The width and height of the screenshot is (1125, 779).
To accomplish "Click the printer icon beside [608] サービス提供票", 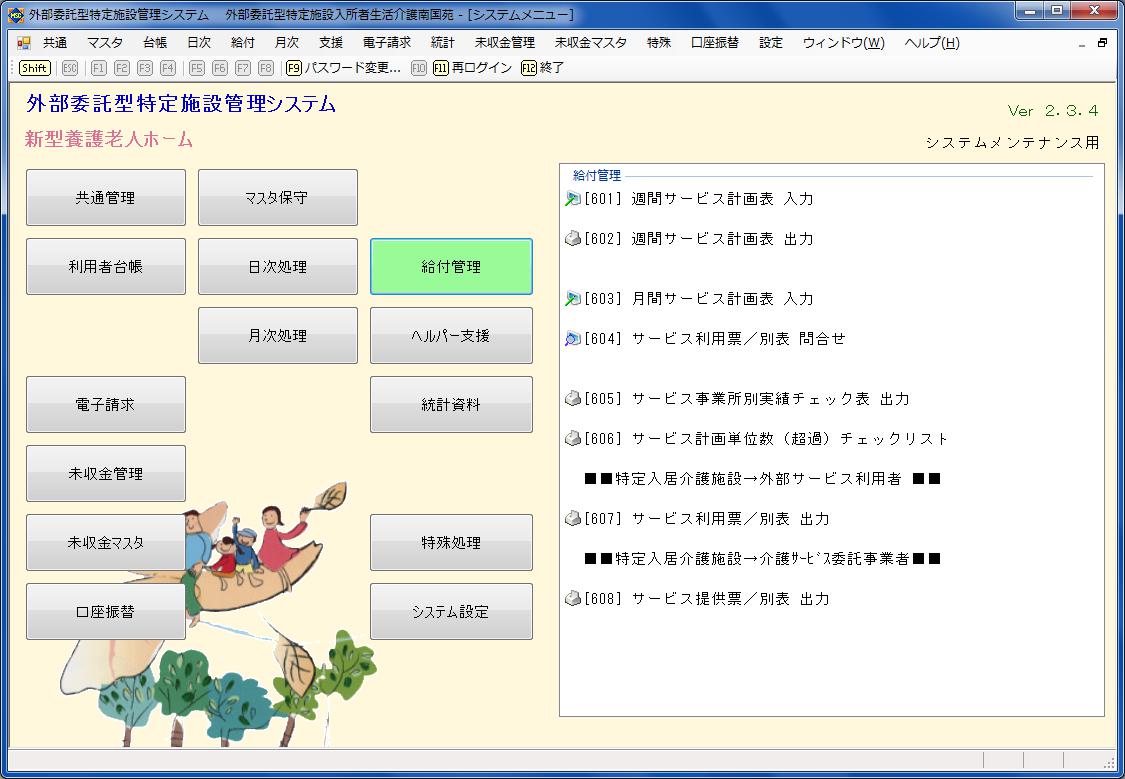I will [x=573, y=599].
